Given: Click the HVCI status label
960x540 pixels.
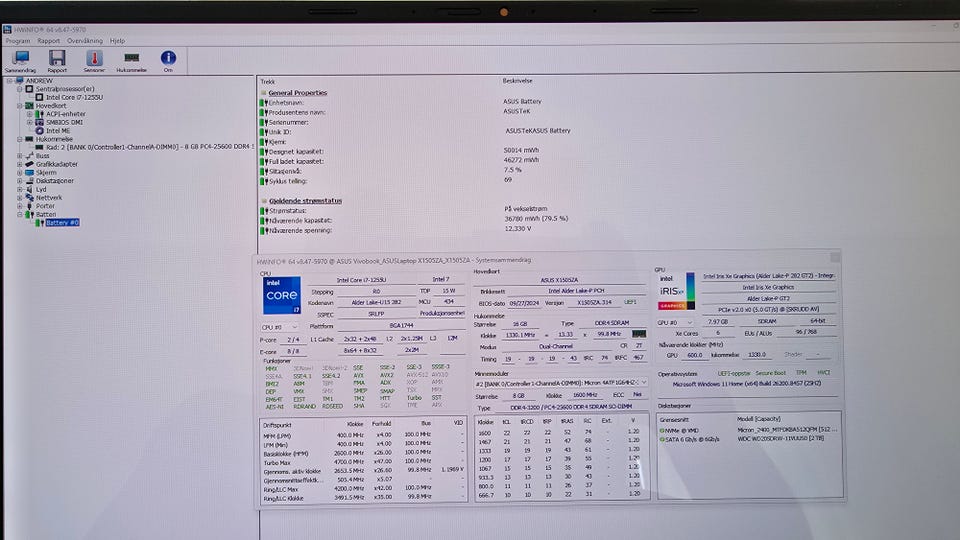Looking at the screenshot, I should 823,373.
